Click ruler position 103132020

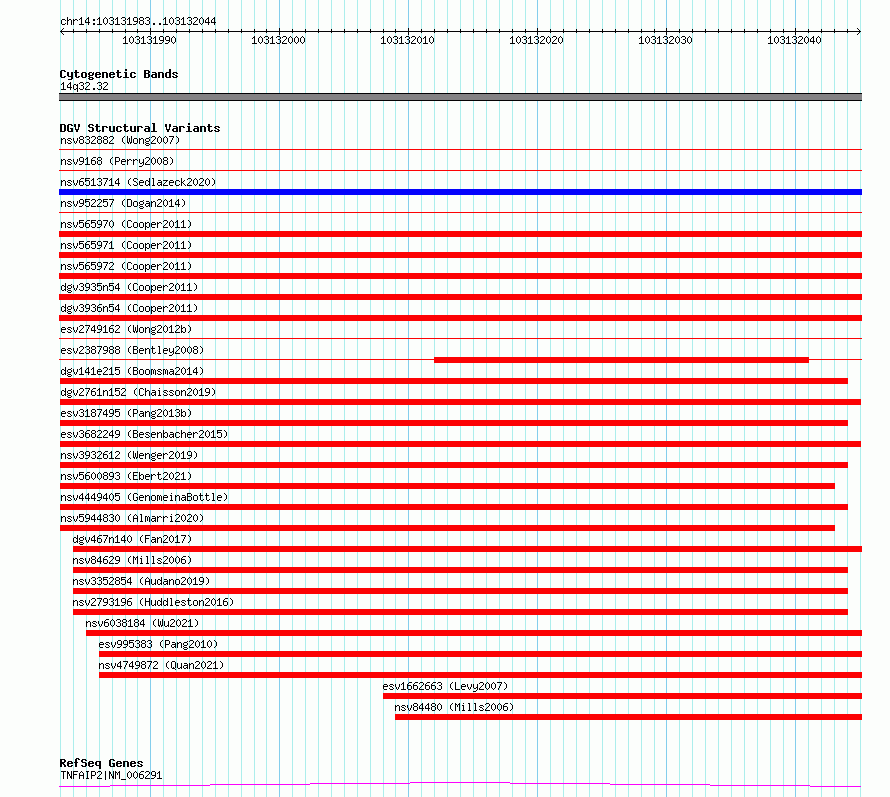point(536,40)
